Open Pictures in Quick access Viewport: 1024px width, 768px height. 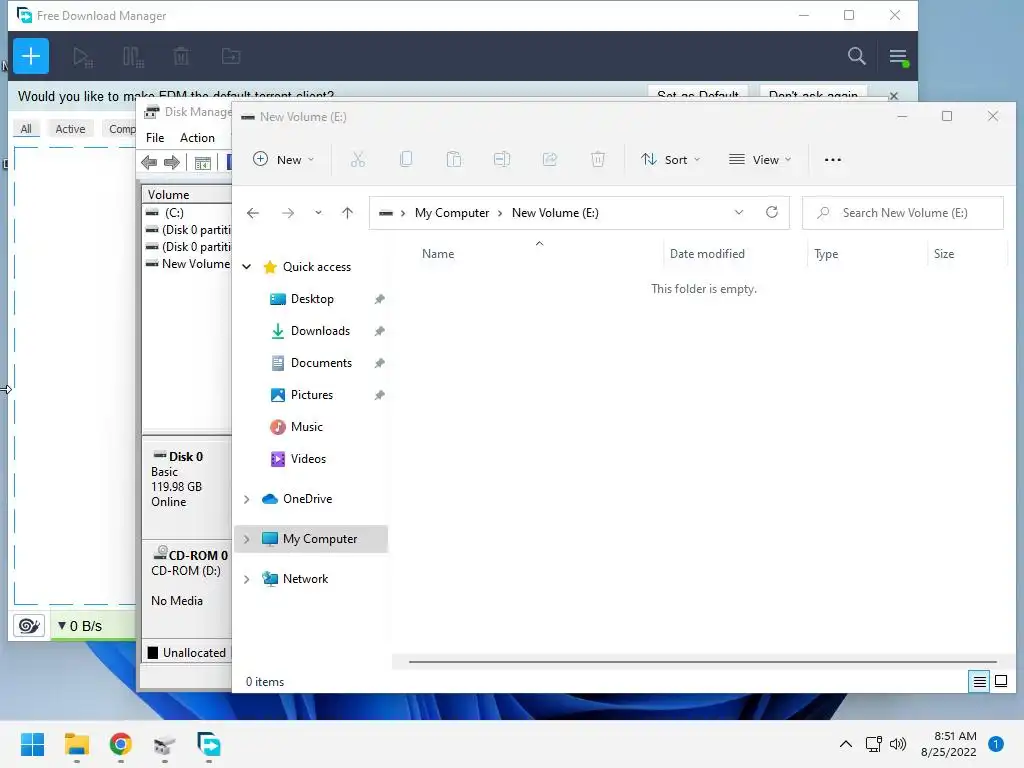[312, 395]
